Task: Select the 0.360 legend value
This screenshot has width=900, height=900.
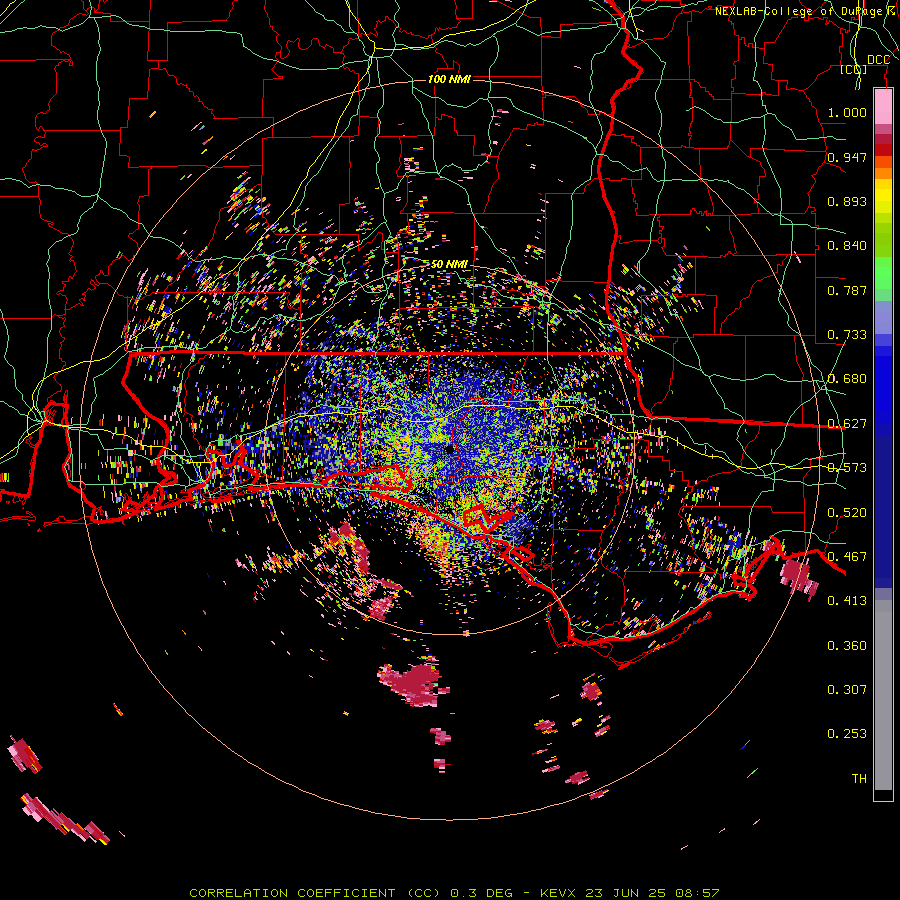Action: (x=847, y=646)
